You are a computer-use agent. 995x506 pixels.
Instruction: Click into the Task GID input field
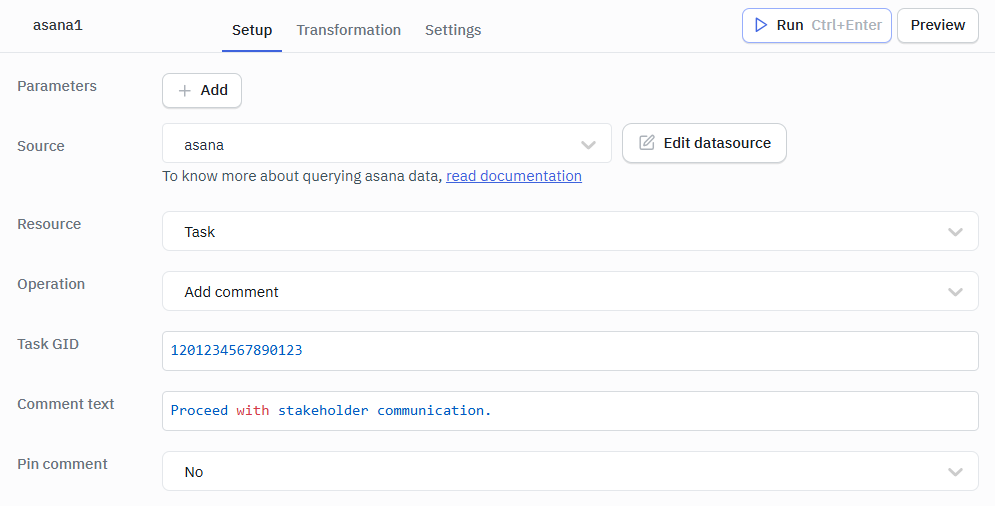[x=570, y=350]
